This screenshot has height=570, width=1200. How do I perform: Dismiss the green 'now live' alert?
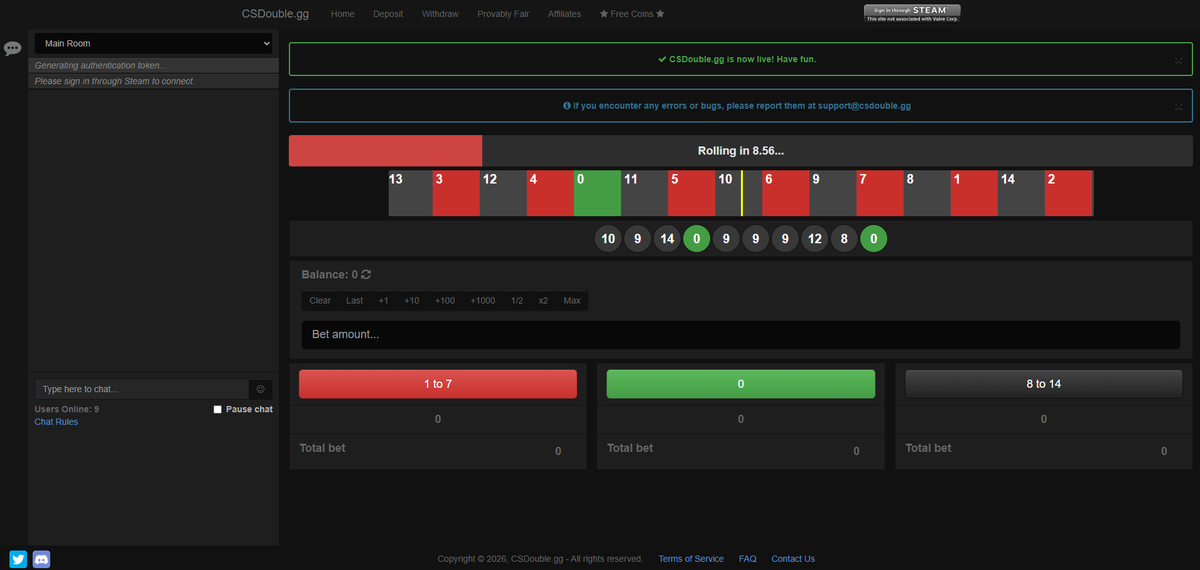point(1178,60)
